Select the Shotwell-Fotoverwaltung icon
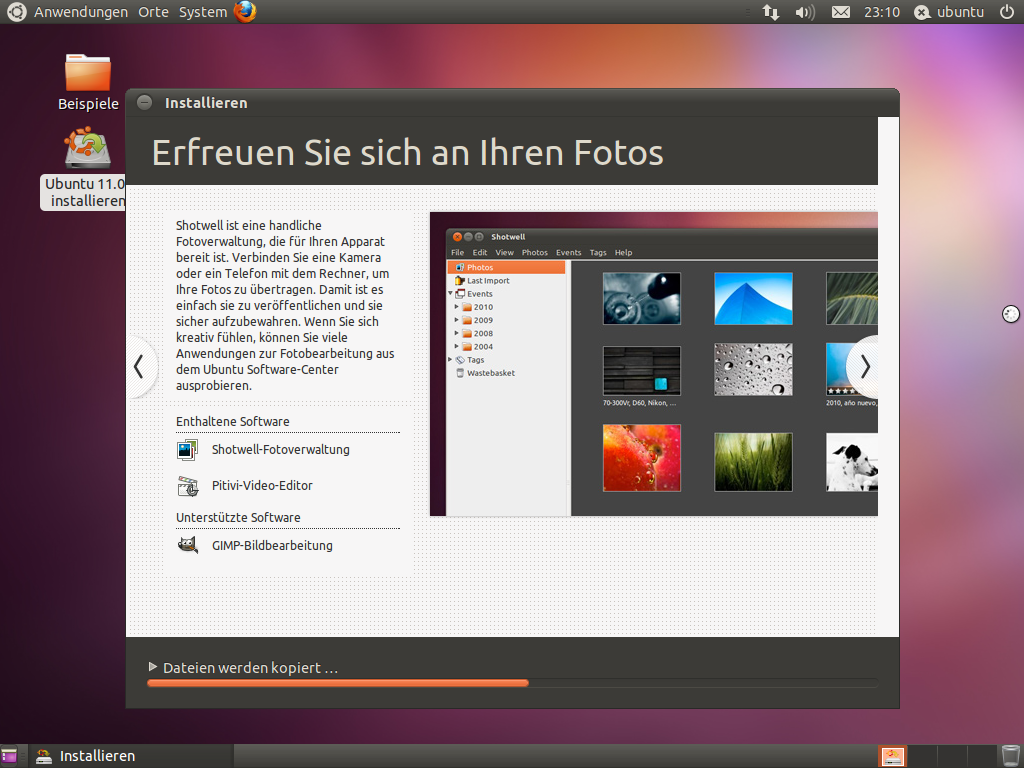Viewport: 1024px width, 768px height. [187, 449]
